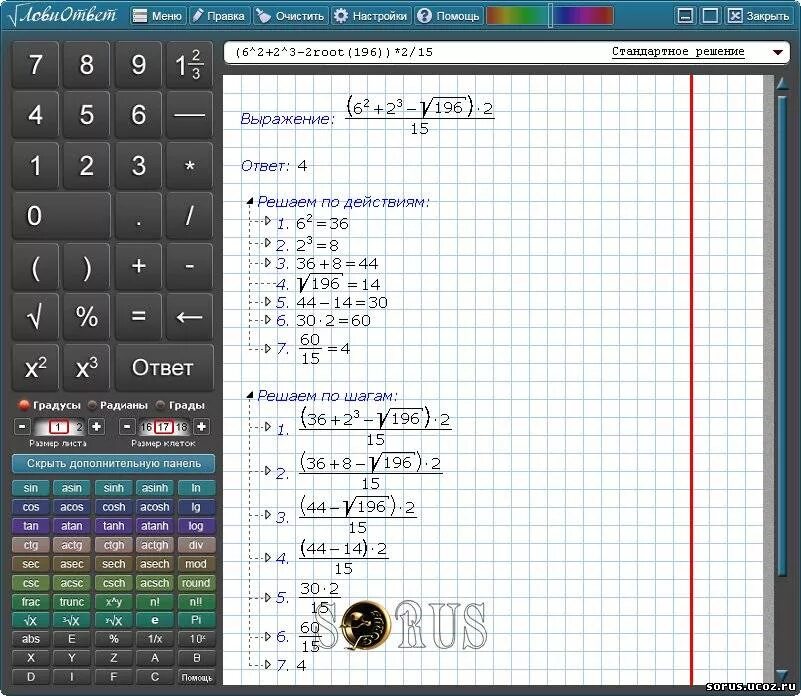Screen dimensions: 801x696
Task: Click the blue-purple color gradient bar
Action: point(583,16)
